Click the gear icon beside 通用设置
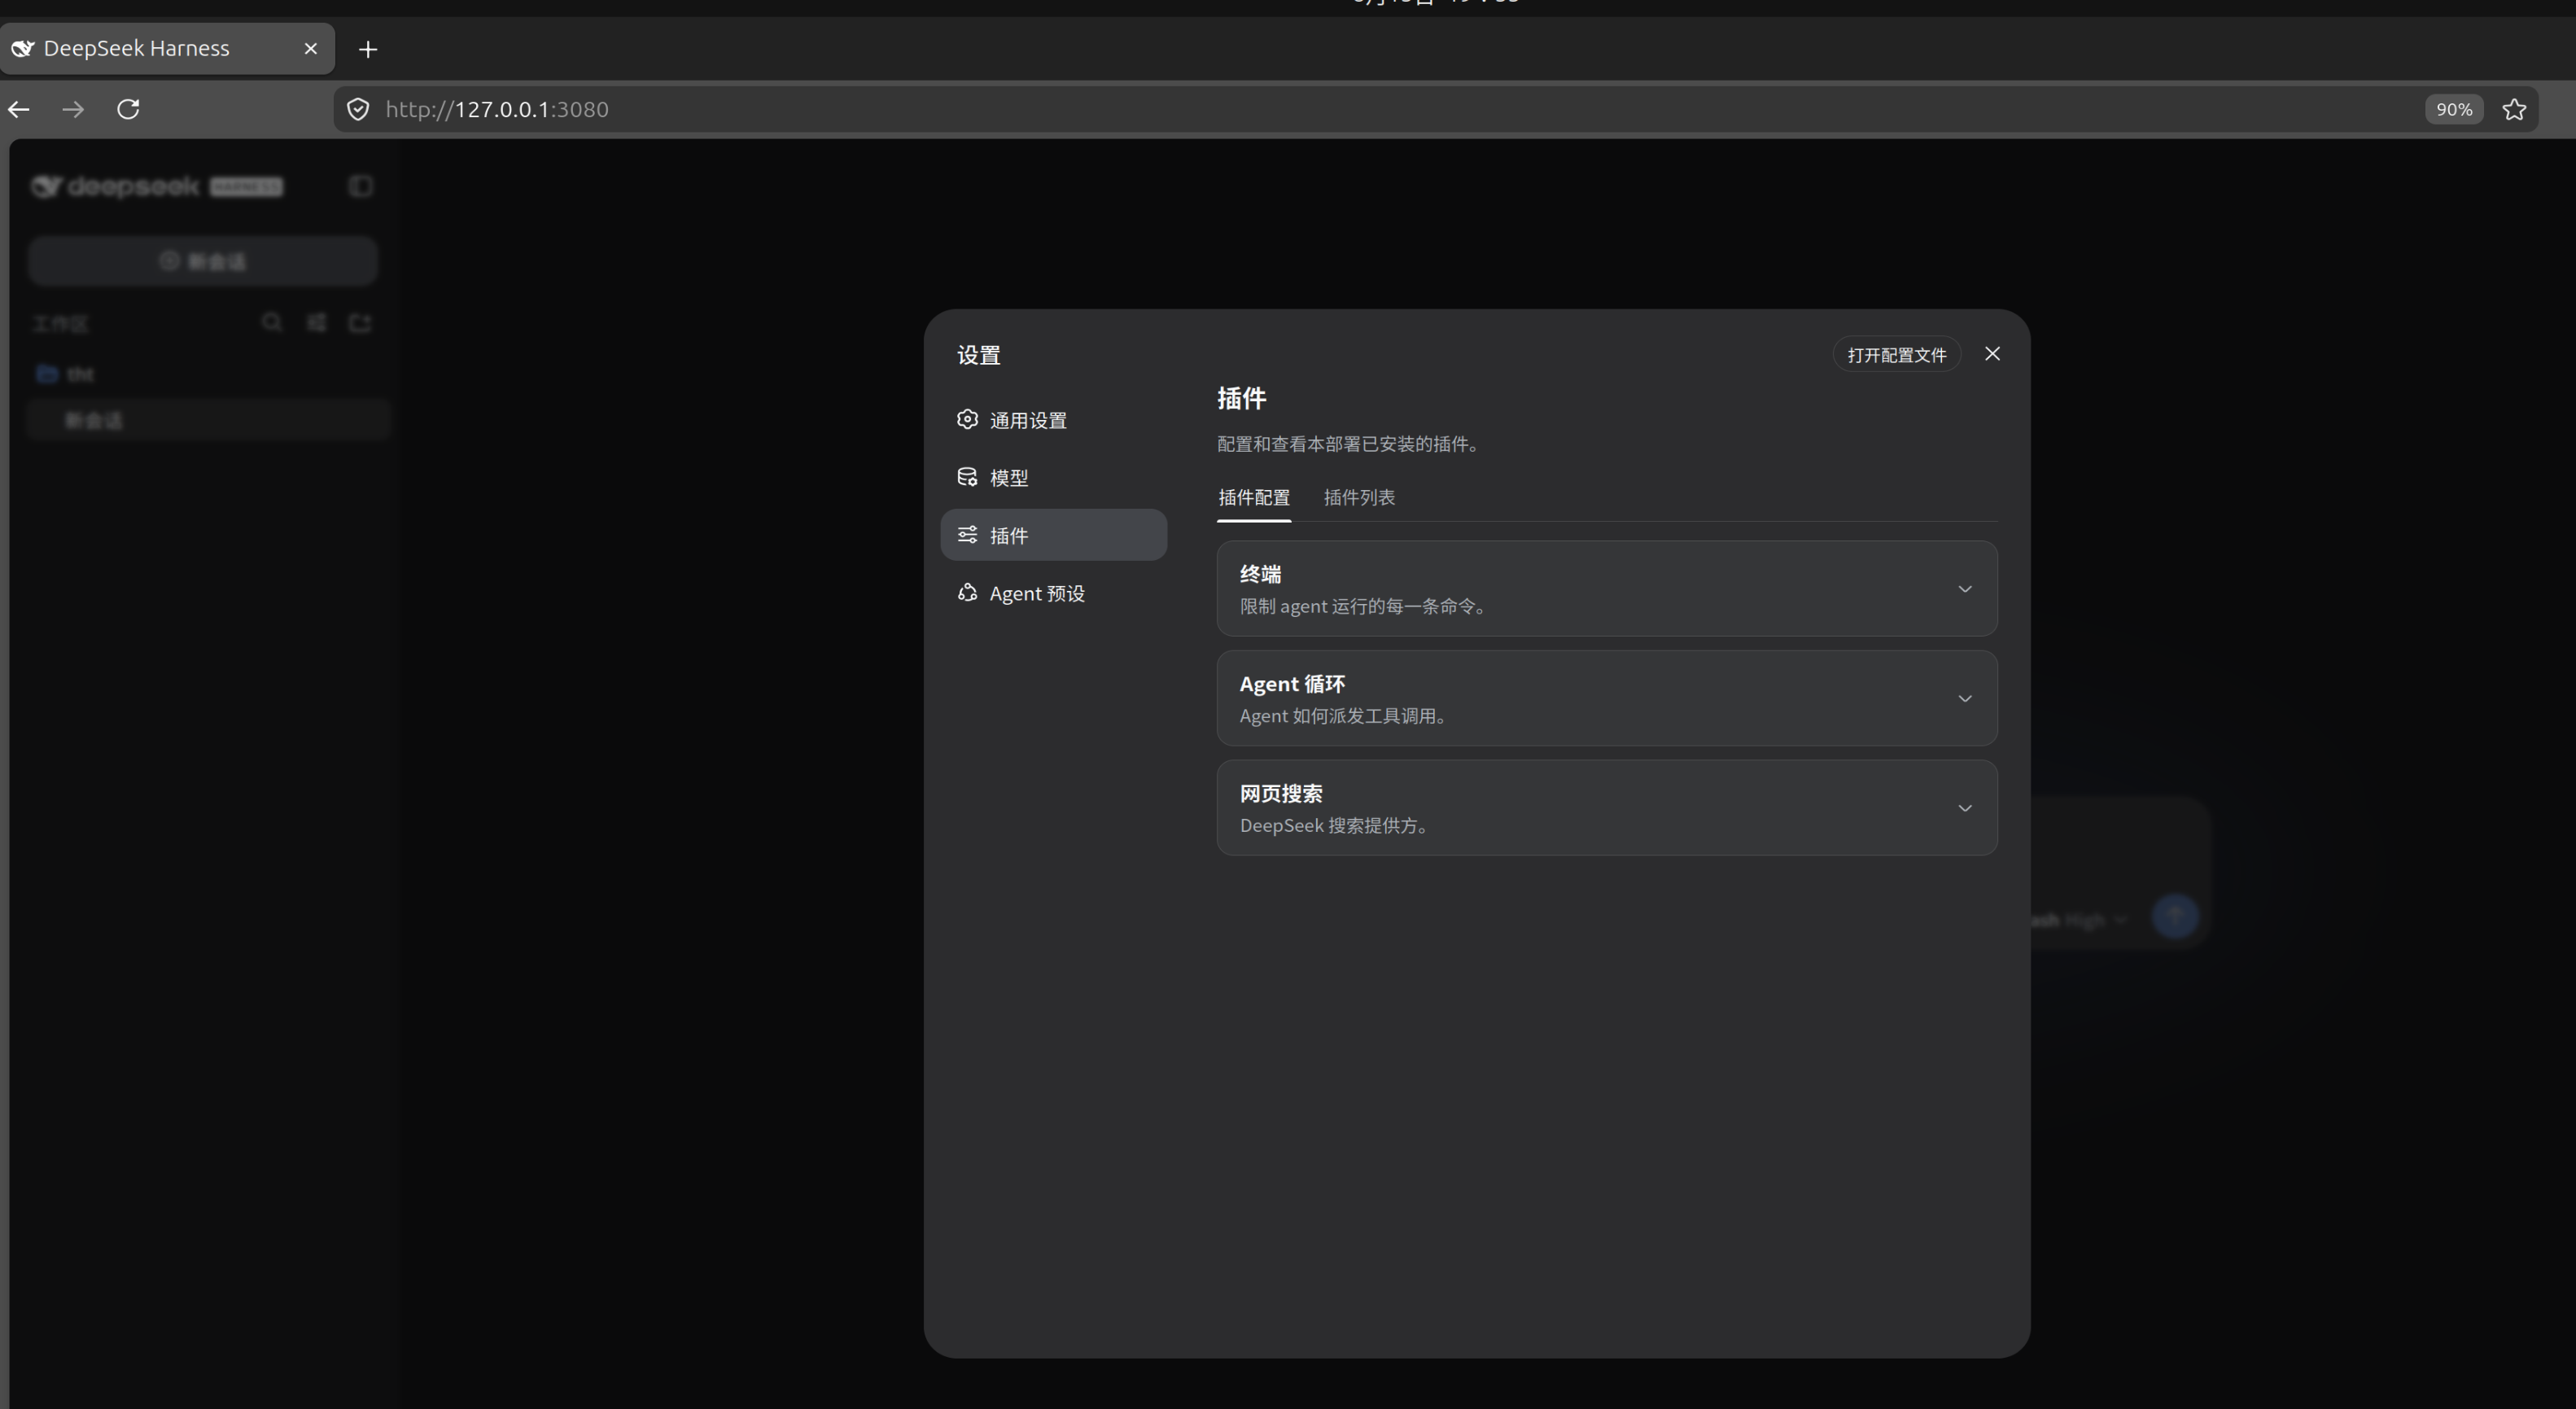 tap(967, 420)
